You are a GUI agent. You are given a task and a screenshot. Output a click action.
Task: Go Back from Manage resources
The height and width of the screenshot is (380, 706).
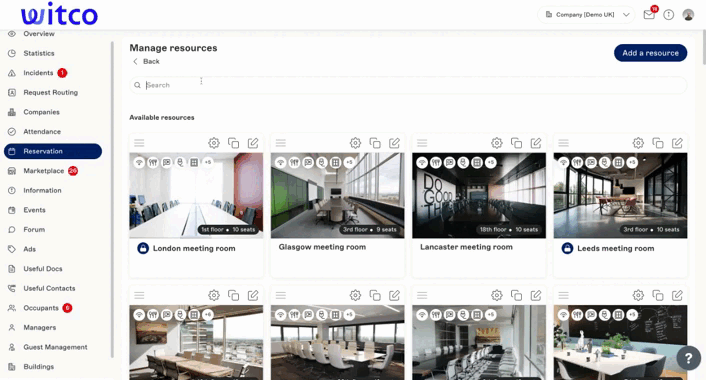point(146,61)
